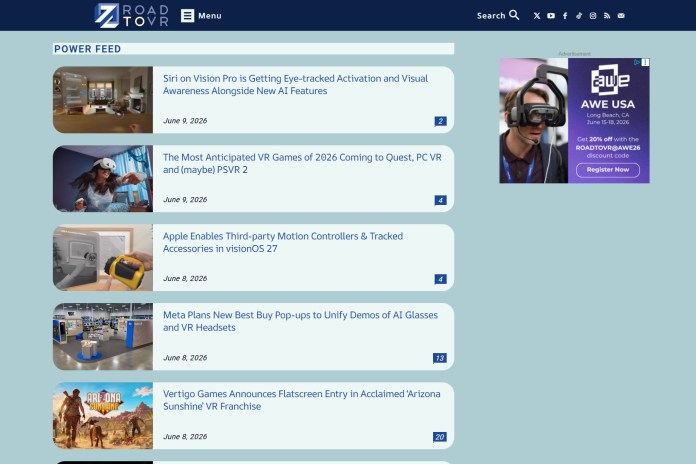Click the Menu label in header

pyautogui.click(x=210, y=16)
